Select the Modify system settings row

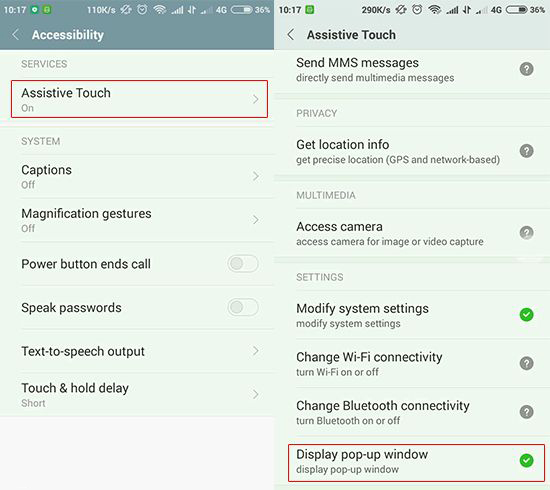click(x=412, y=315)
